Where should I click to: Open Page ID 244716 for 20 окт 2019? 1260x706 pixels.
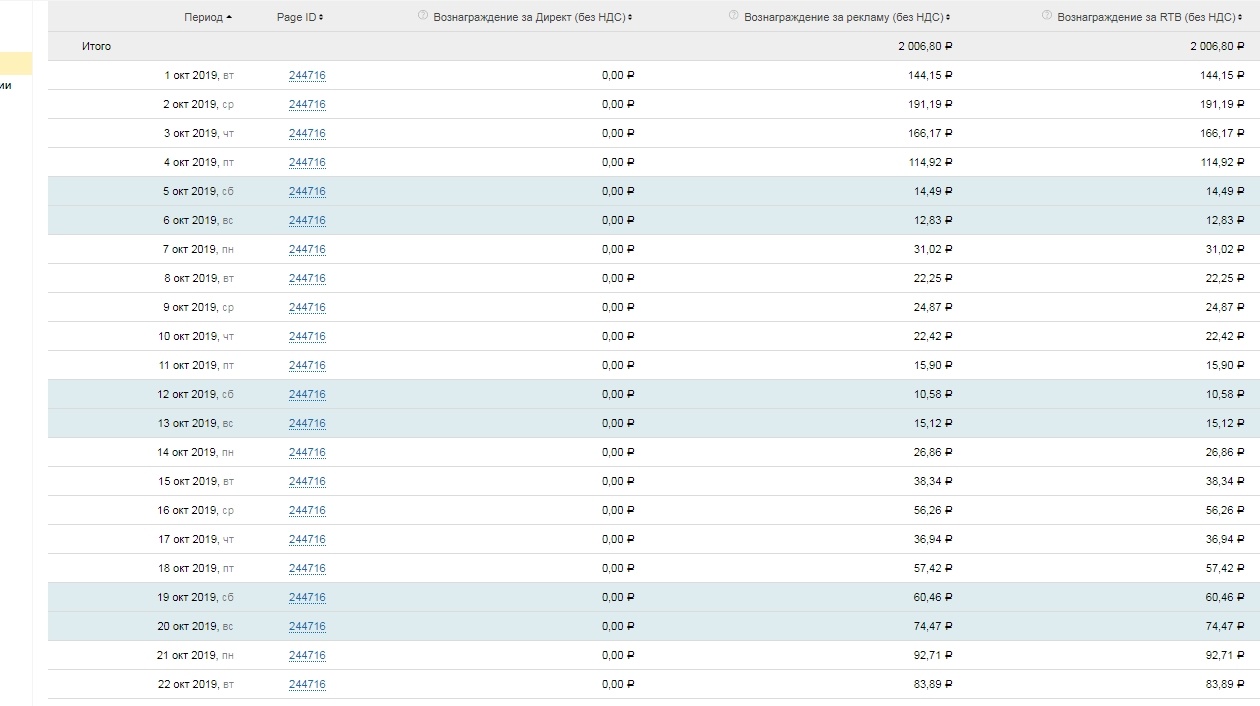307,626
